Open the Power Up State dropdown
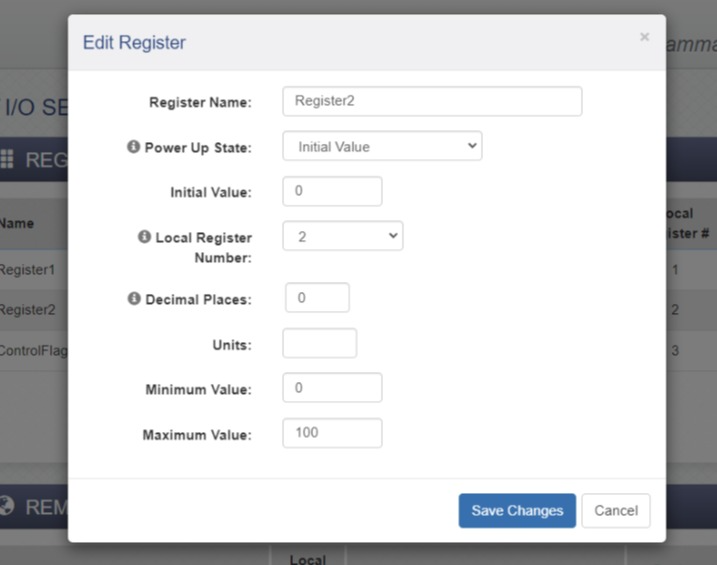 382,146
